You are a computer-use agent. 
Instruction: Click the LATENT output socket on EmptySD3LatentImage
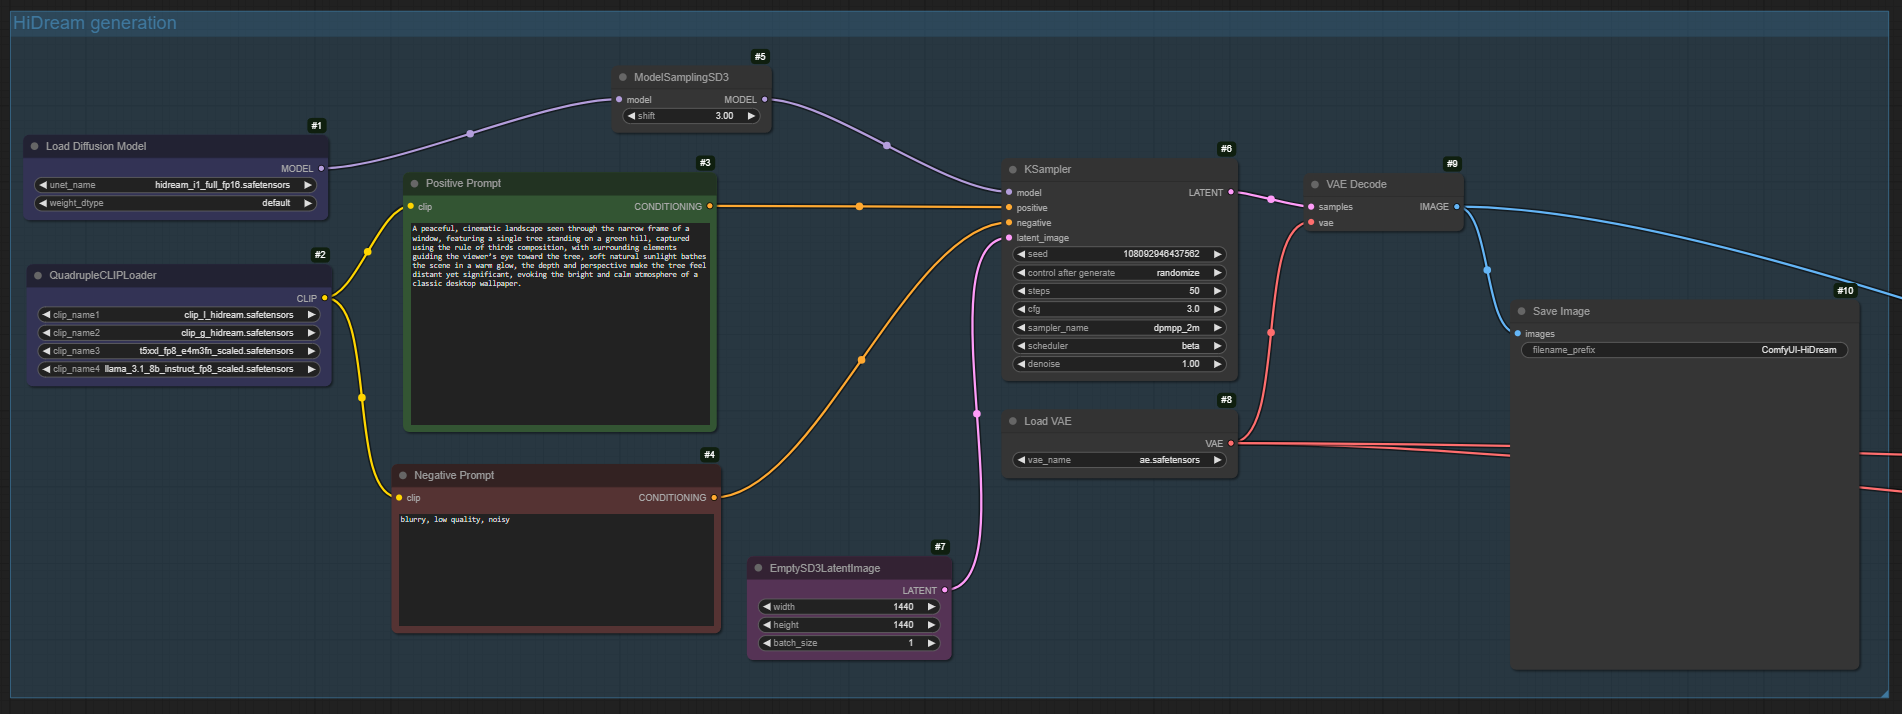pos(944,590)
